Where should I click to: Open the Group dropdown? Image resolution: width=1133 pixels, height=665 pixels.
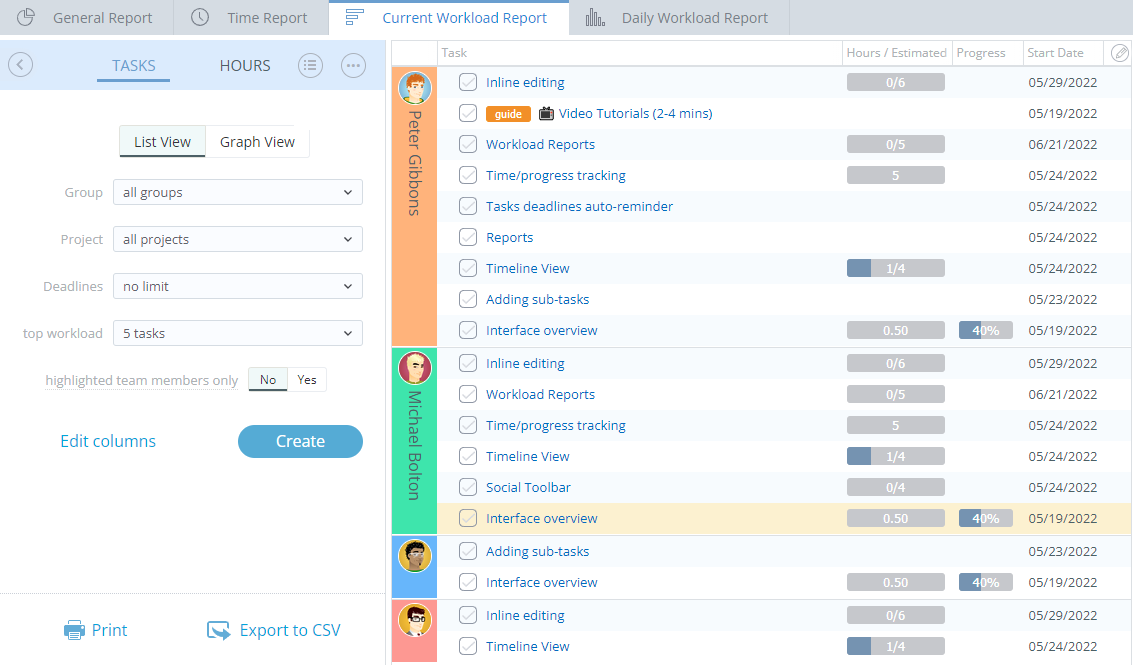click(x=237, y=192)
